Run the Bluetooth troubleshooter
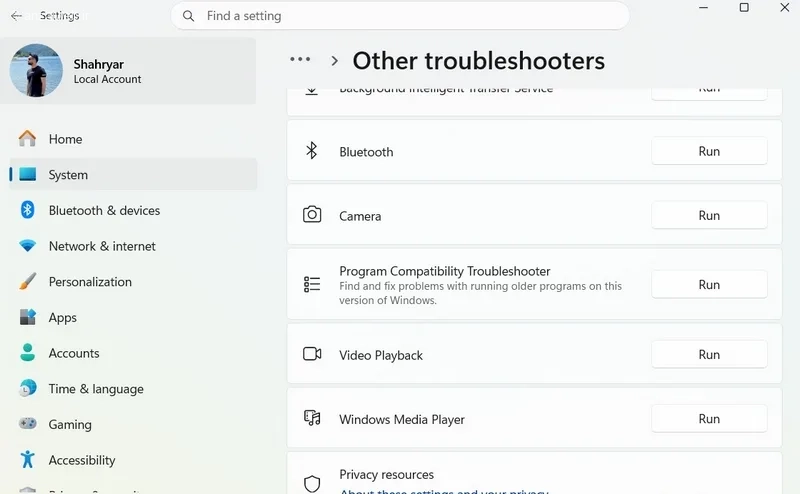Screen dimensions: 800x494 (x=709, y=151)
